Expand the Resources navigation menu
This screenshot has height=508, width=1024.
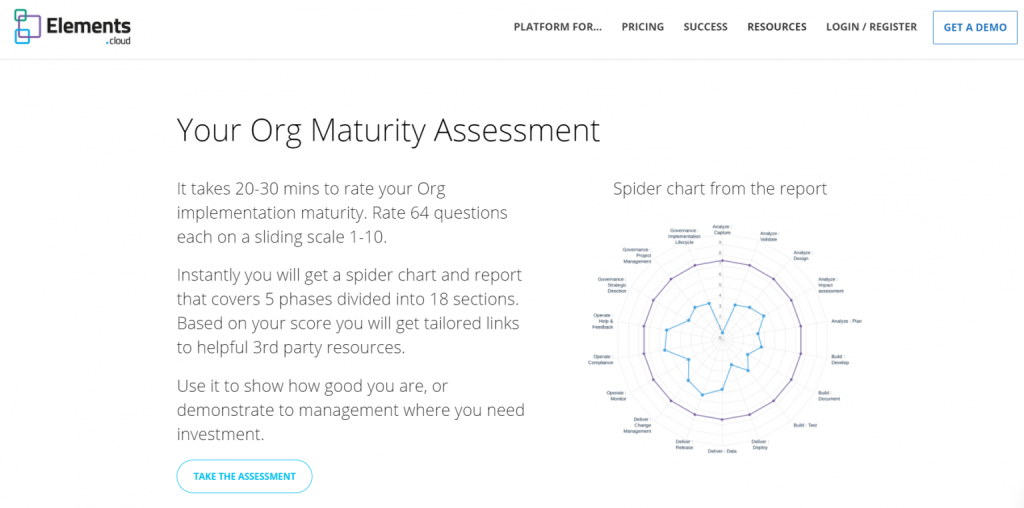click(x=776, y=27)
